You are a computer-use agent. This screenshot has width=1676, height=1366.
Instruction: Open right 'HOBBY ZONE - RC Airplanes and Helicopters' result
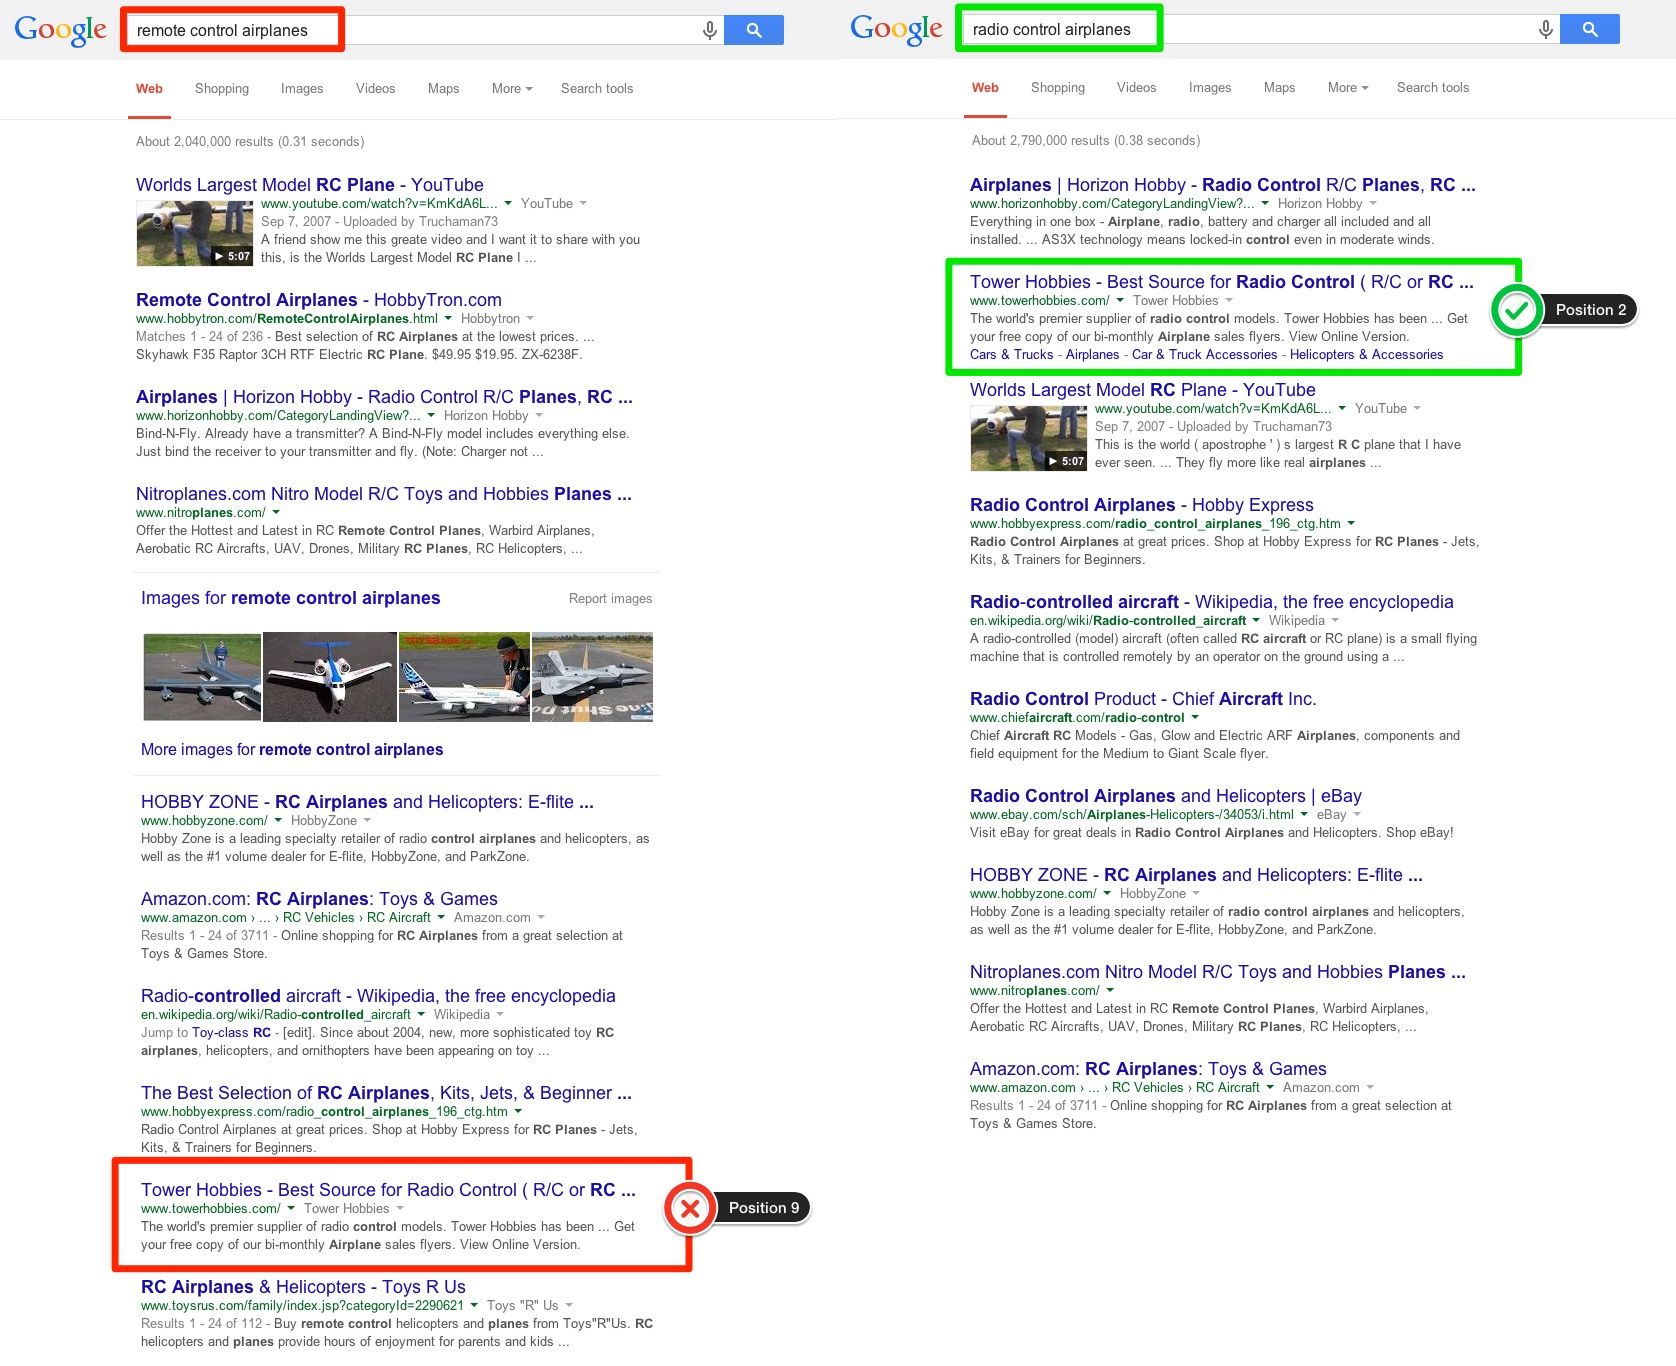[1196, 875]
